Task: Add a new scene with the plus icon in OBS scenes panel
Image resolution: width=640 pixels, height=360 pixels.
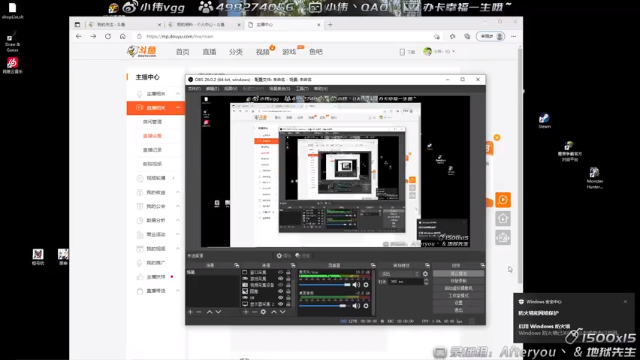Action: pos(190,312)
